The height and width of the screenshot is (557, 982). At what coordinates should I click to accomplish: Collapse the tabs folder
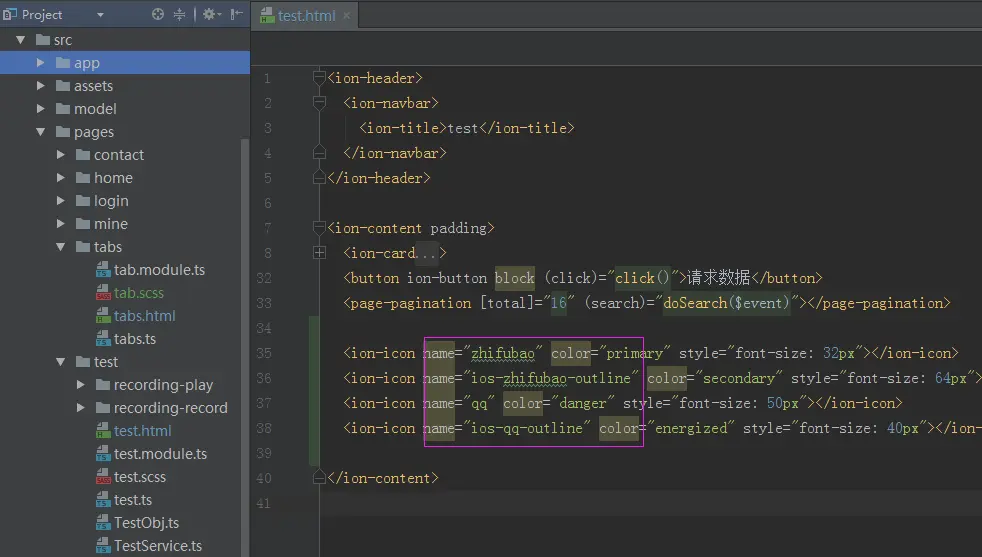[61, 247]
